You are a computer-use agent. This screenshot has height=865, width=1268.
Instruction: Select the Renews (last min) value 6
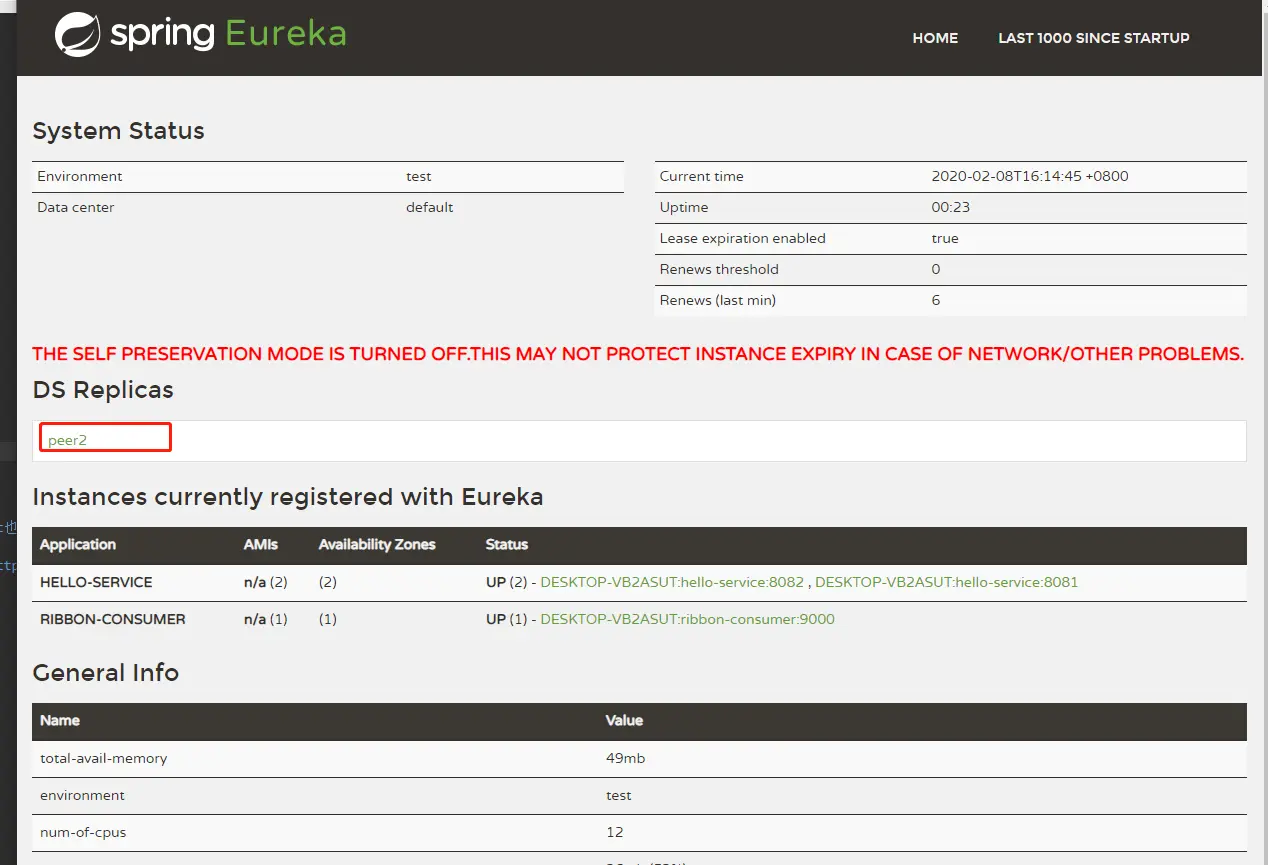936,300
